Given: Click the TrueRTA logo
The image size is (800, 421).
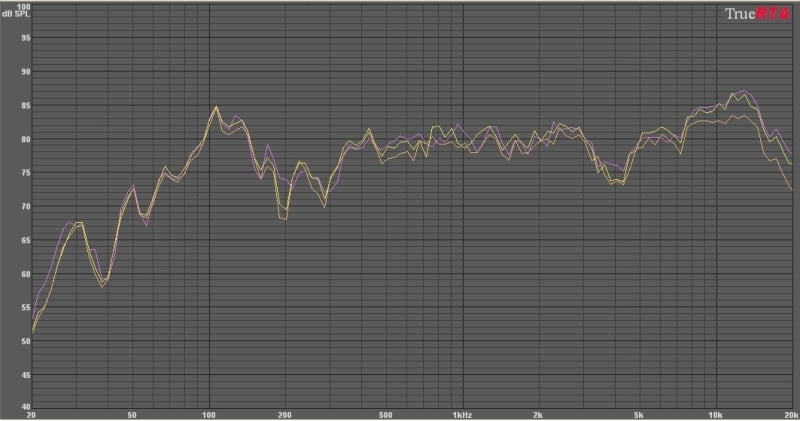Looking at the screenshot, I should click(x=758, y=13).
